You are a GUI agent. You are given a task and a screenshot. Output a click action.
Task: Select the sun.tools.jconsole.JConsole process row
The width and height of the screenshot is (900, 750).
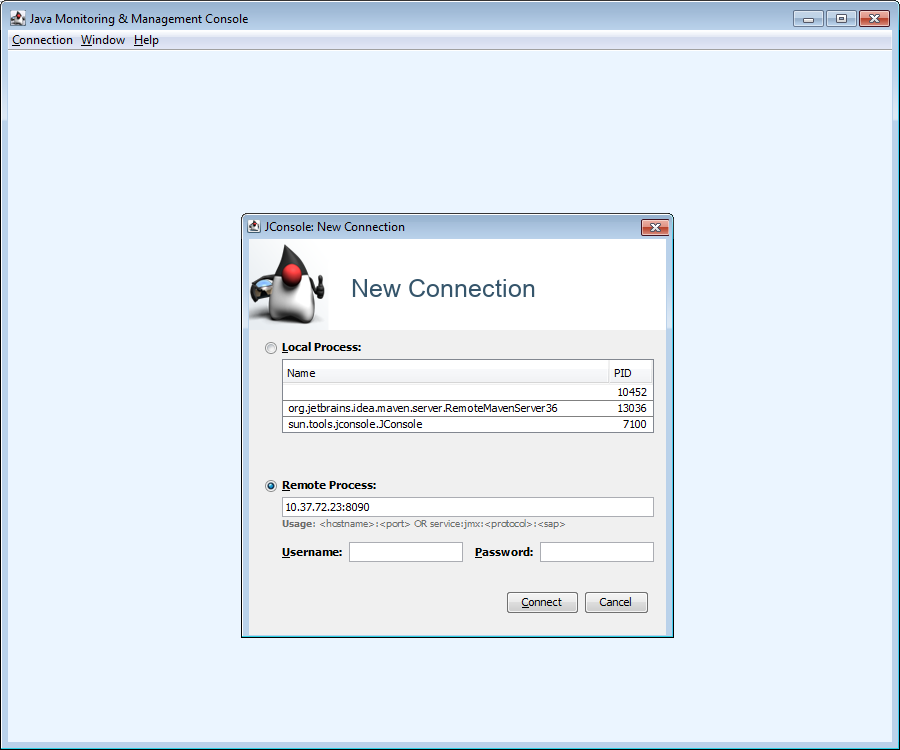coord(468,424)
